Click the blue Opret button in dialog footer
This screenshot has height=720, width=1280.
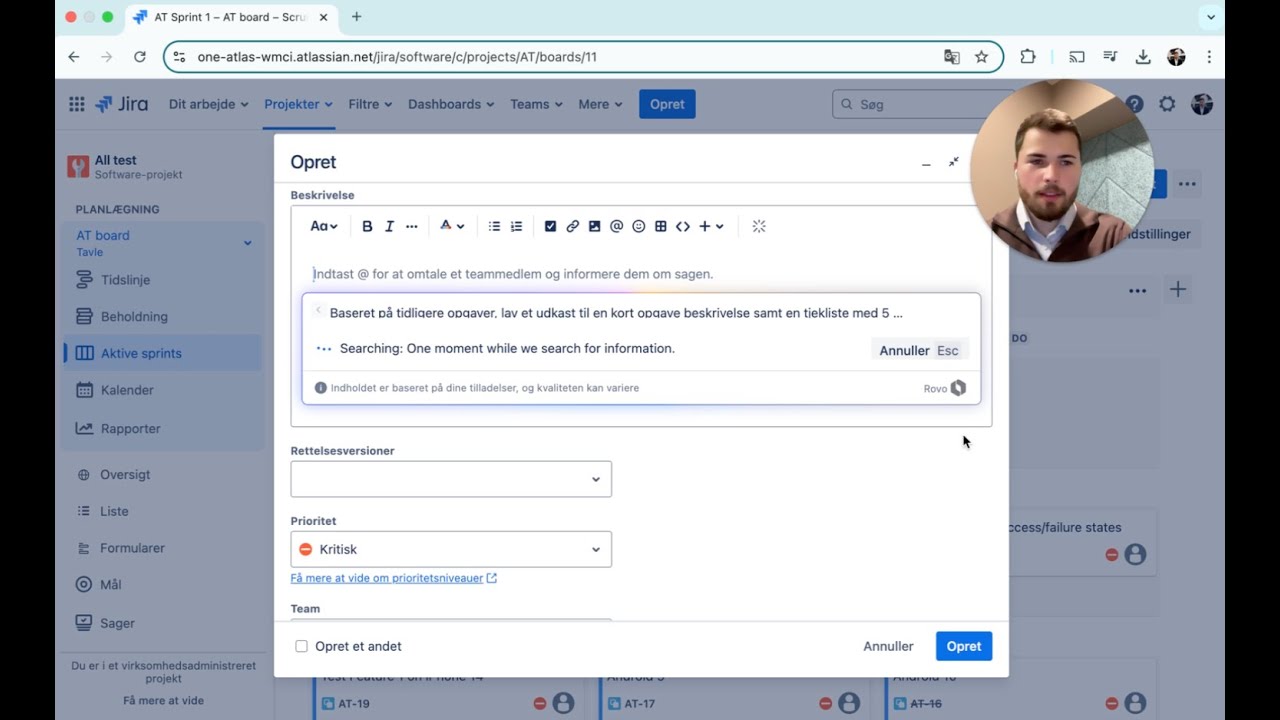point(964,646)
